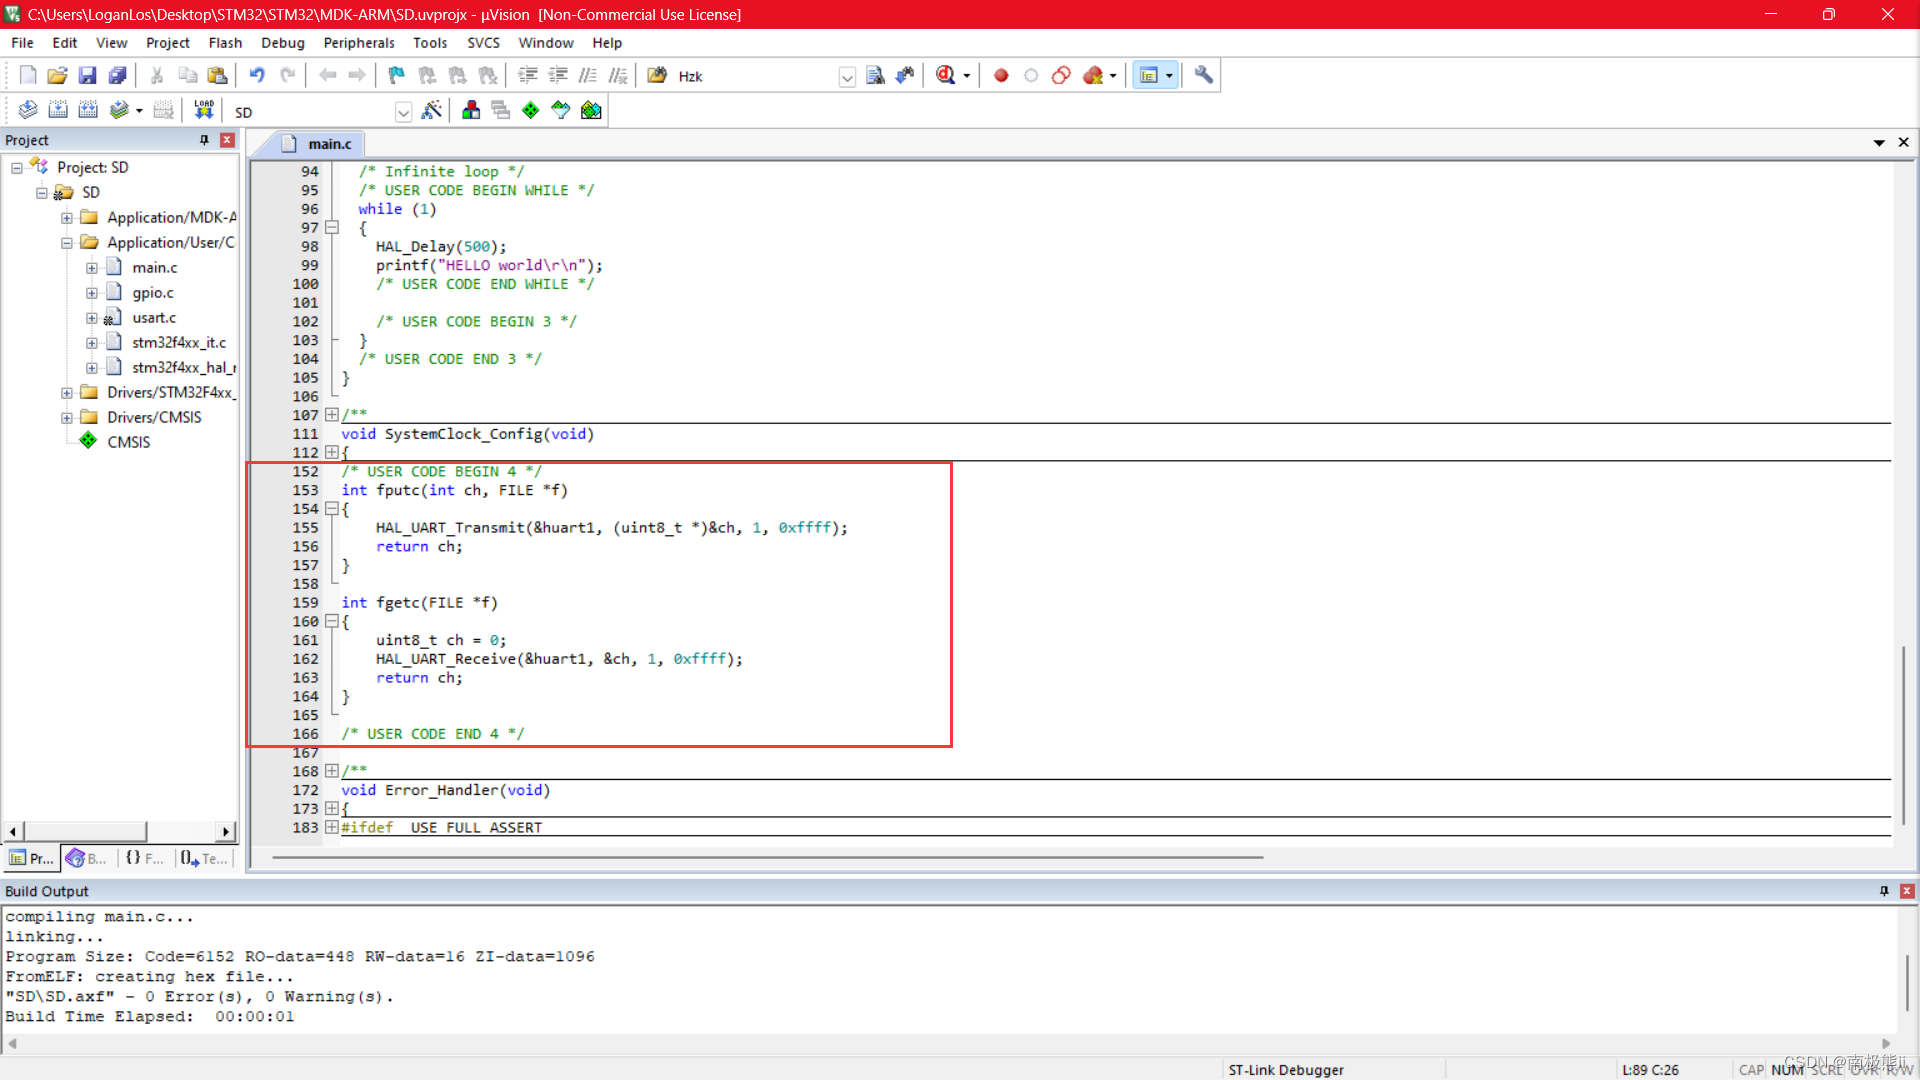Image resolution: width=1920 pixels, height=1080 pixels.
Task: Click the Download to flash LOAD icon
Action: tap(204, 110)
